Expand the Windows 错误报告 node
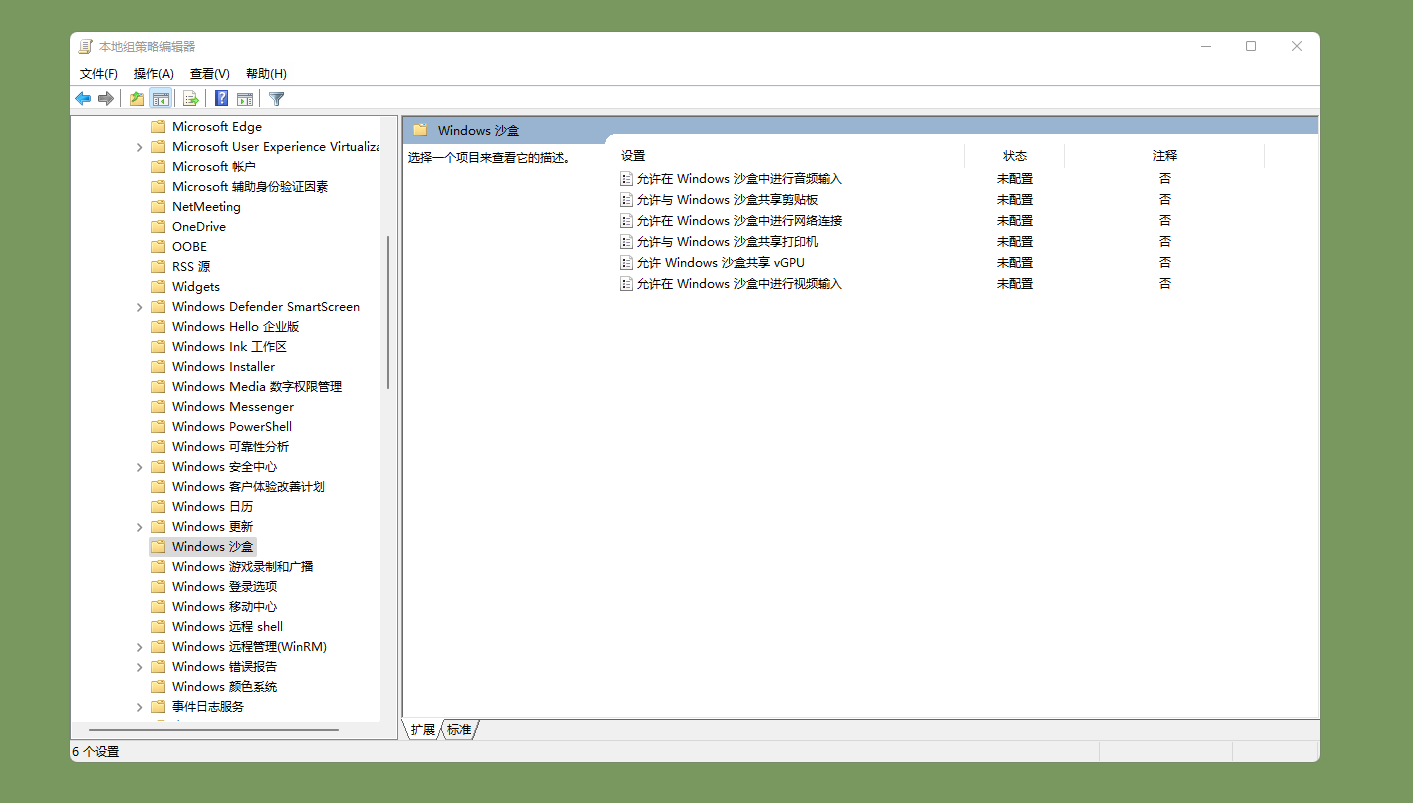The image size is (1413, 803). click(x=139, y=667)
